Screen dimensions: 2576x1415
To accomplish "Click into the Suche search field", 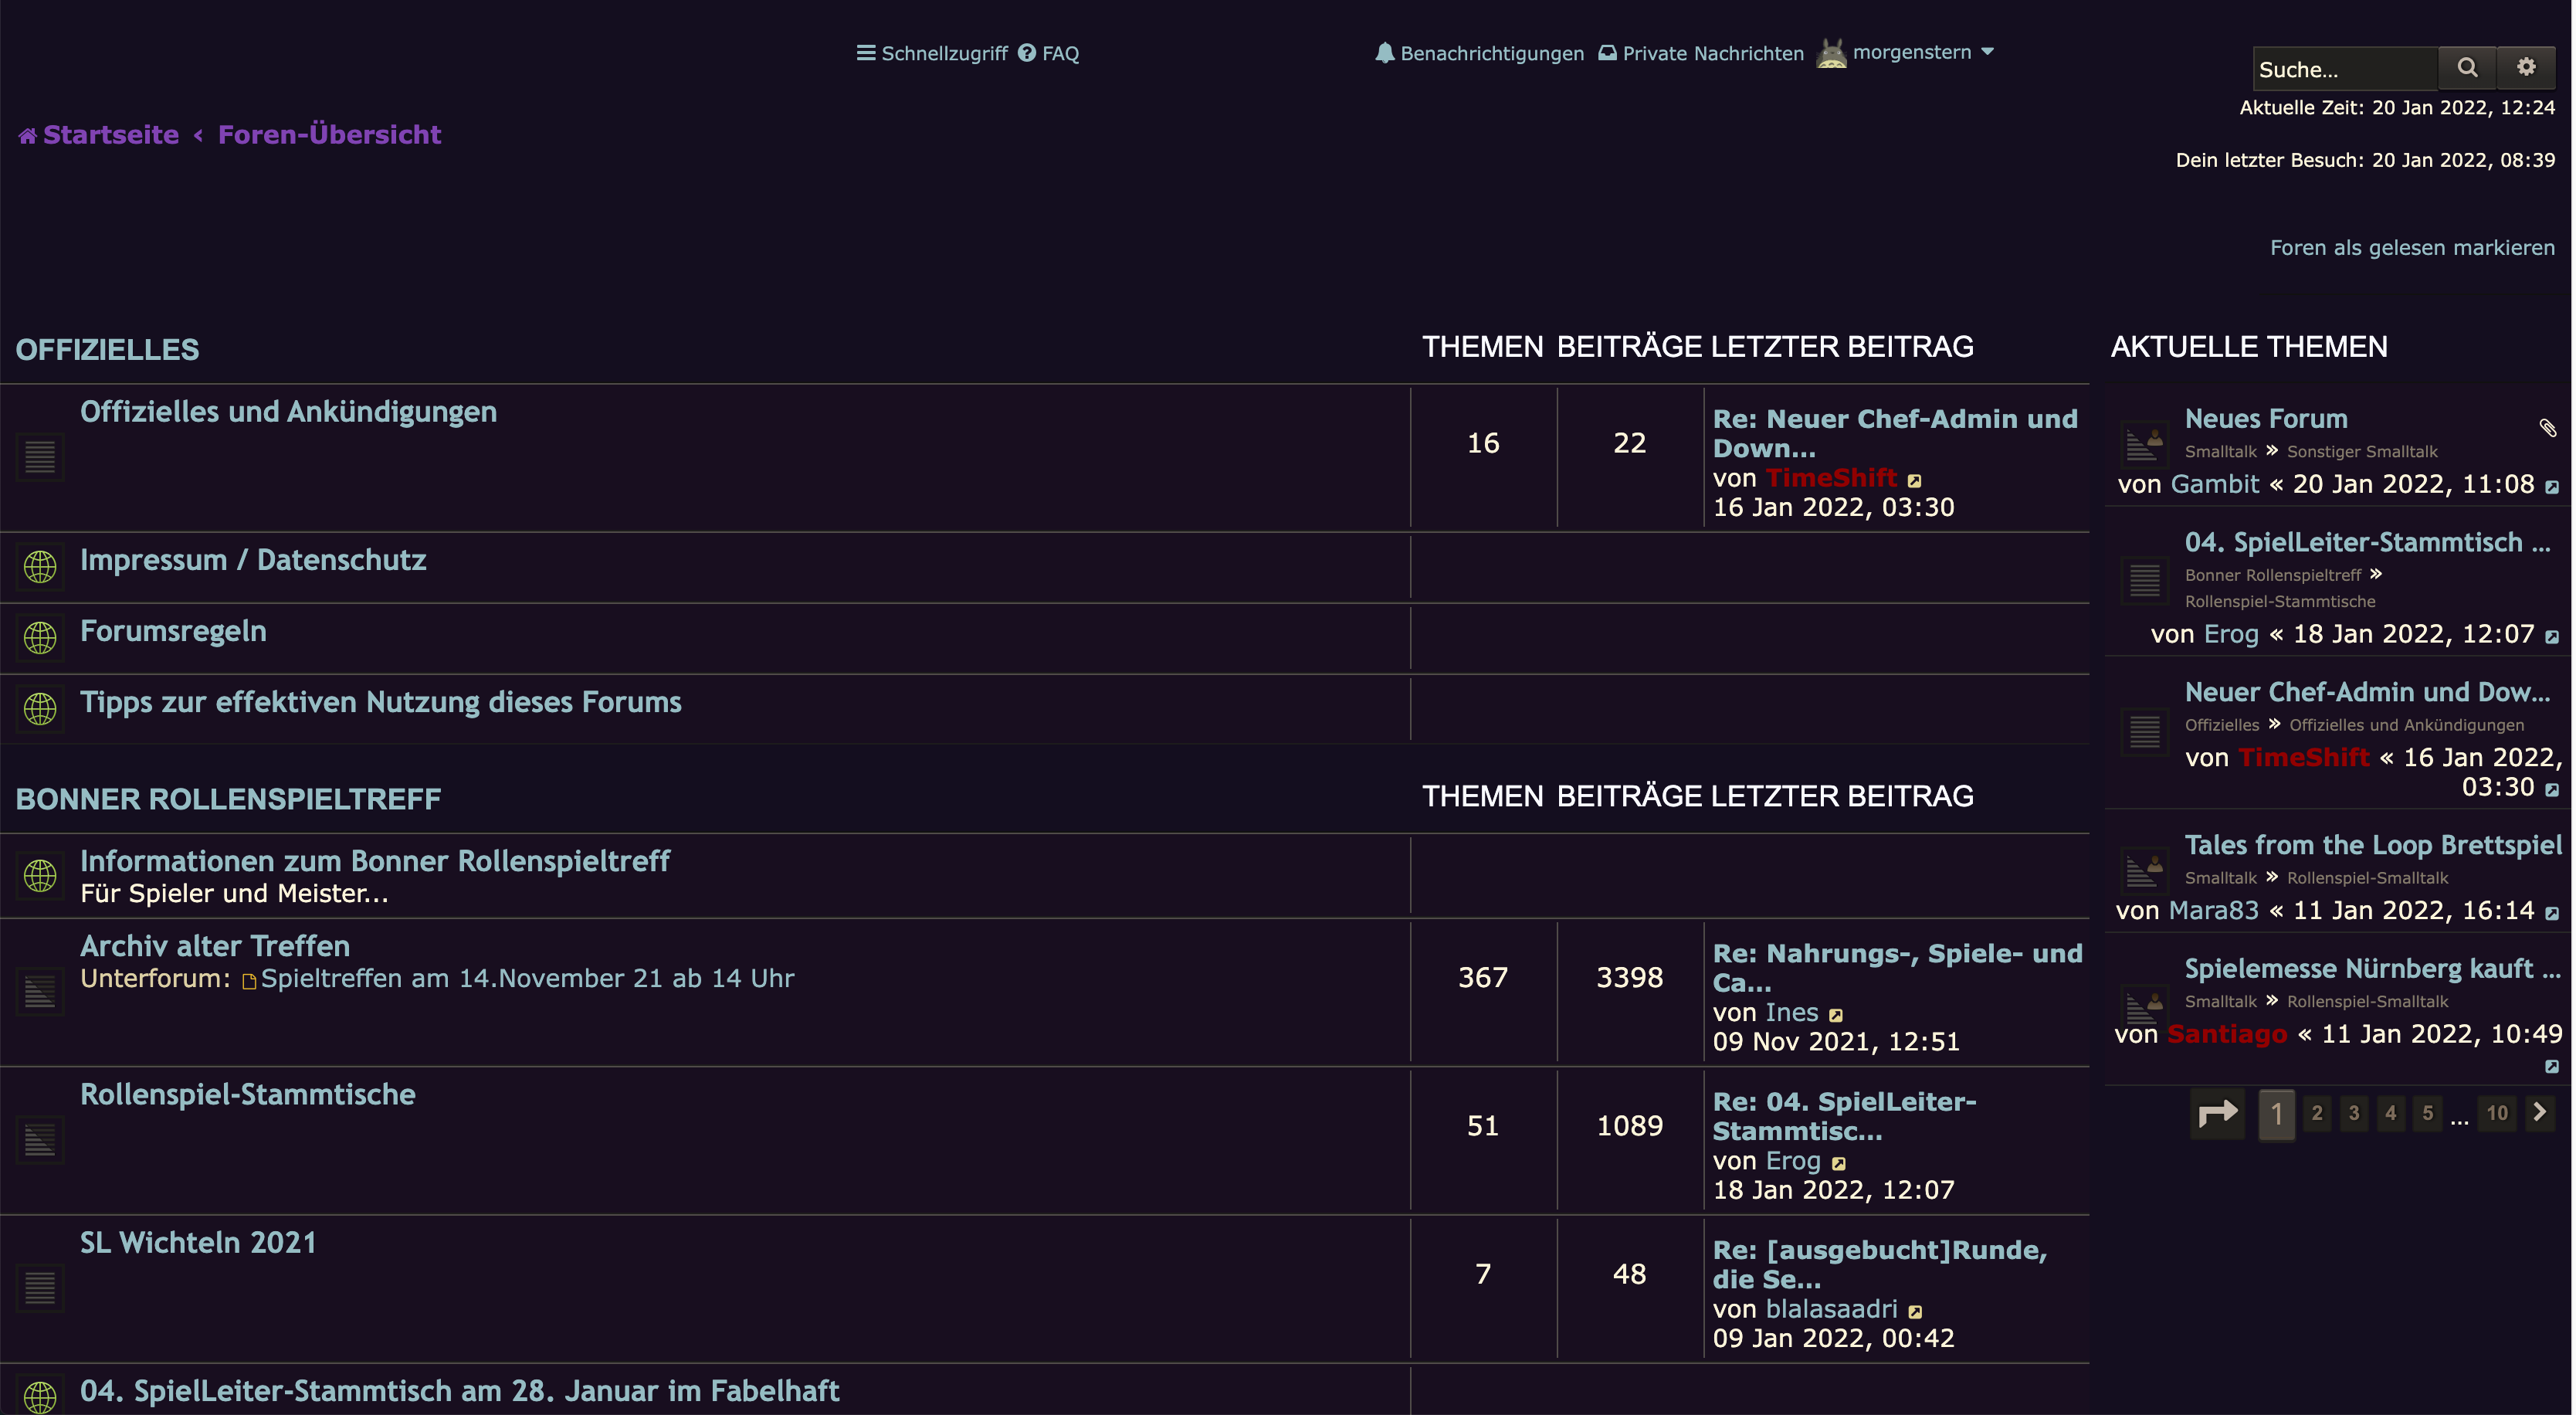I will (2343, 69).
